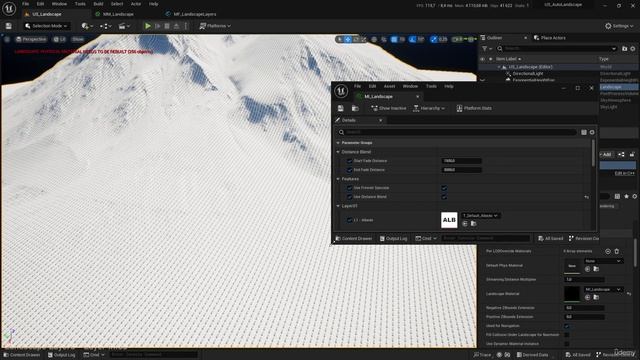Toggle rotation snap icon in viewport toolbar
Image resolution: width=640 pixels, height=360 pixels.
(x=412, y=39)
